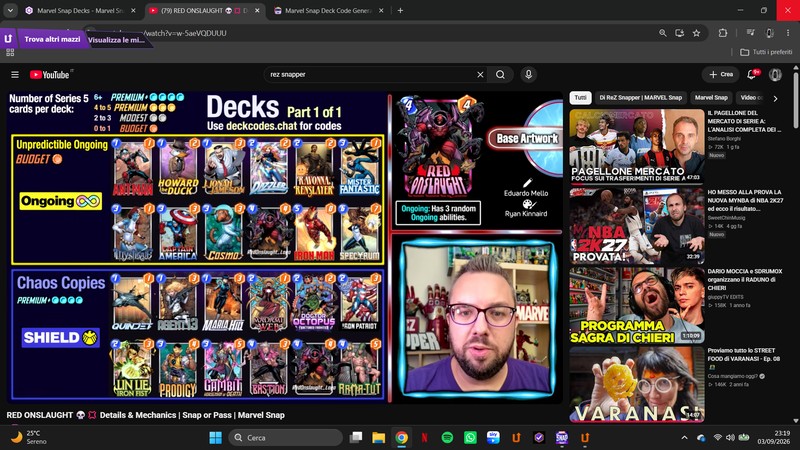Open Marvel Snap from the taskbar
The height and width of the screenshot is (450, 800).
point(562,438)
